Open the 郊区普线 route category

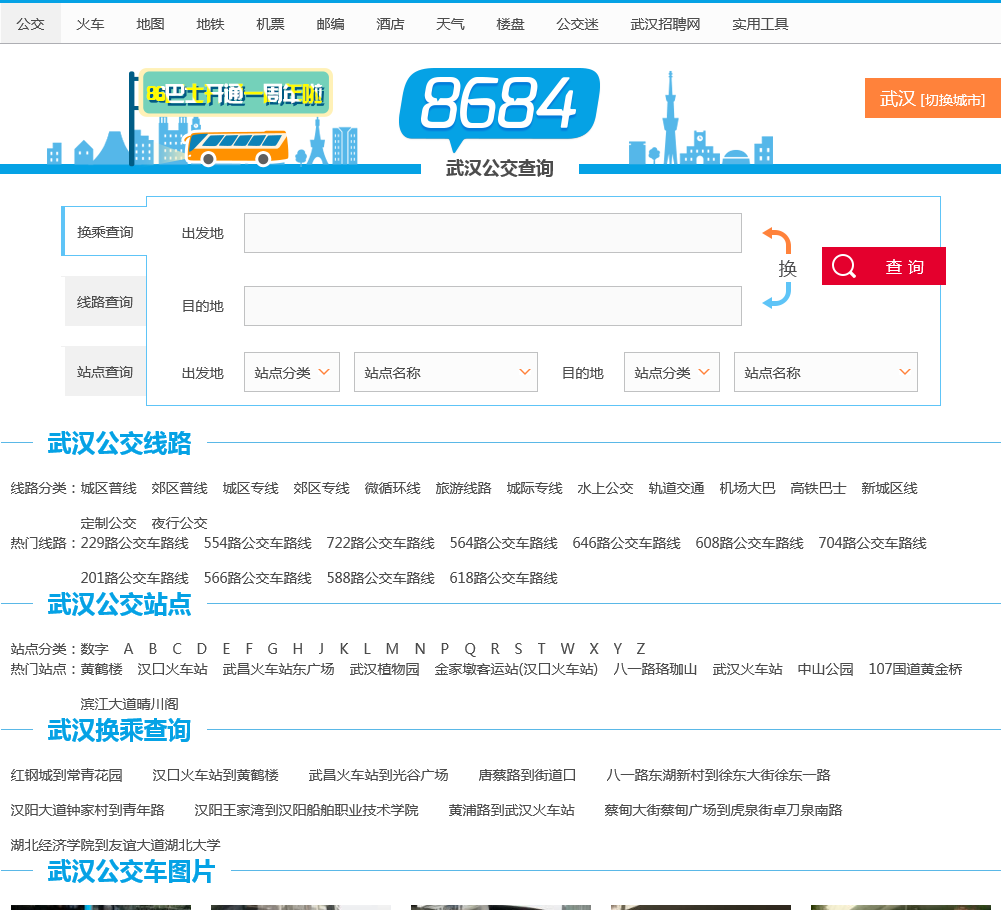179,489
